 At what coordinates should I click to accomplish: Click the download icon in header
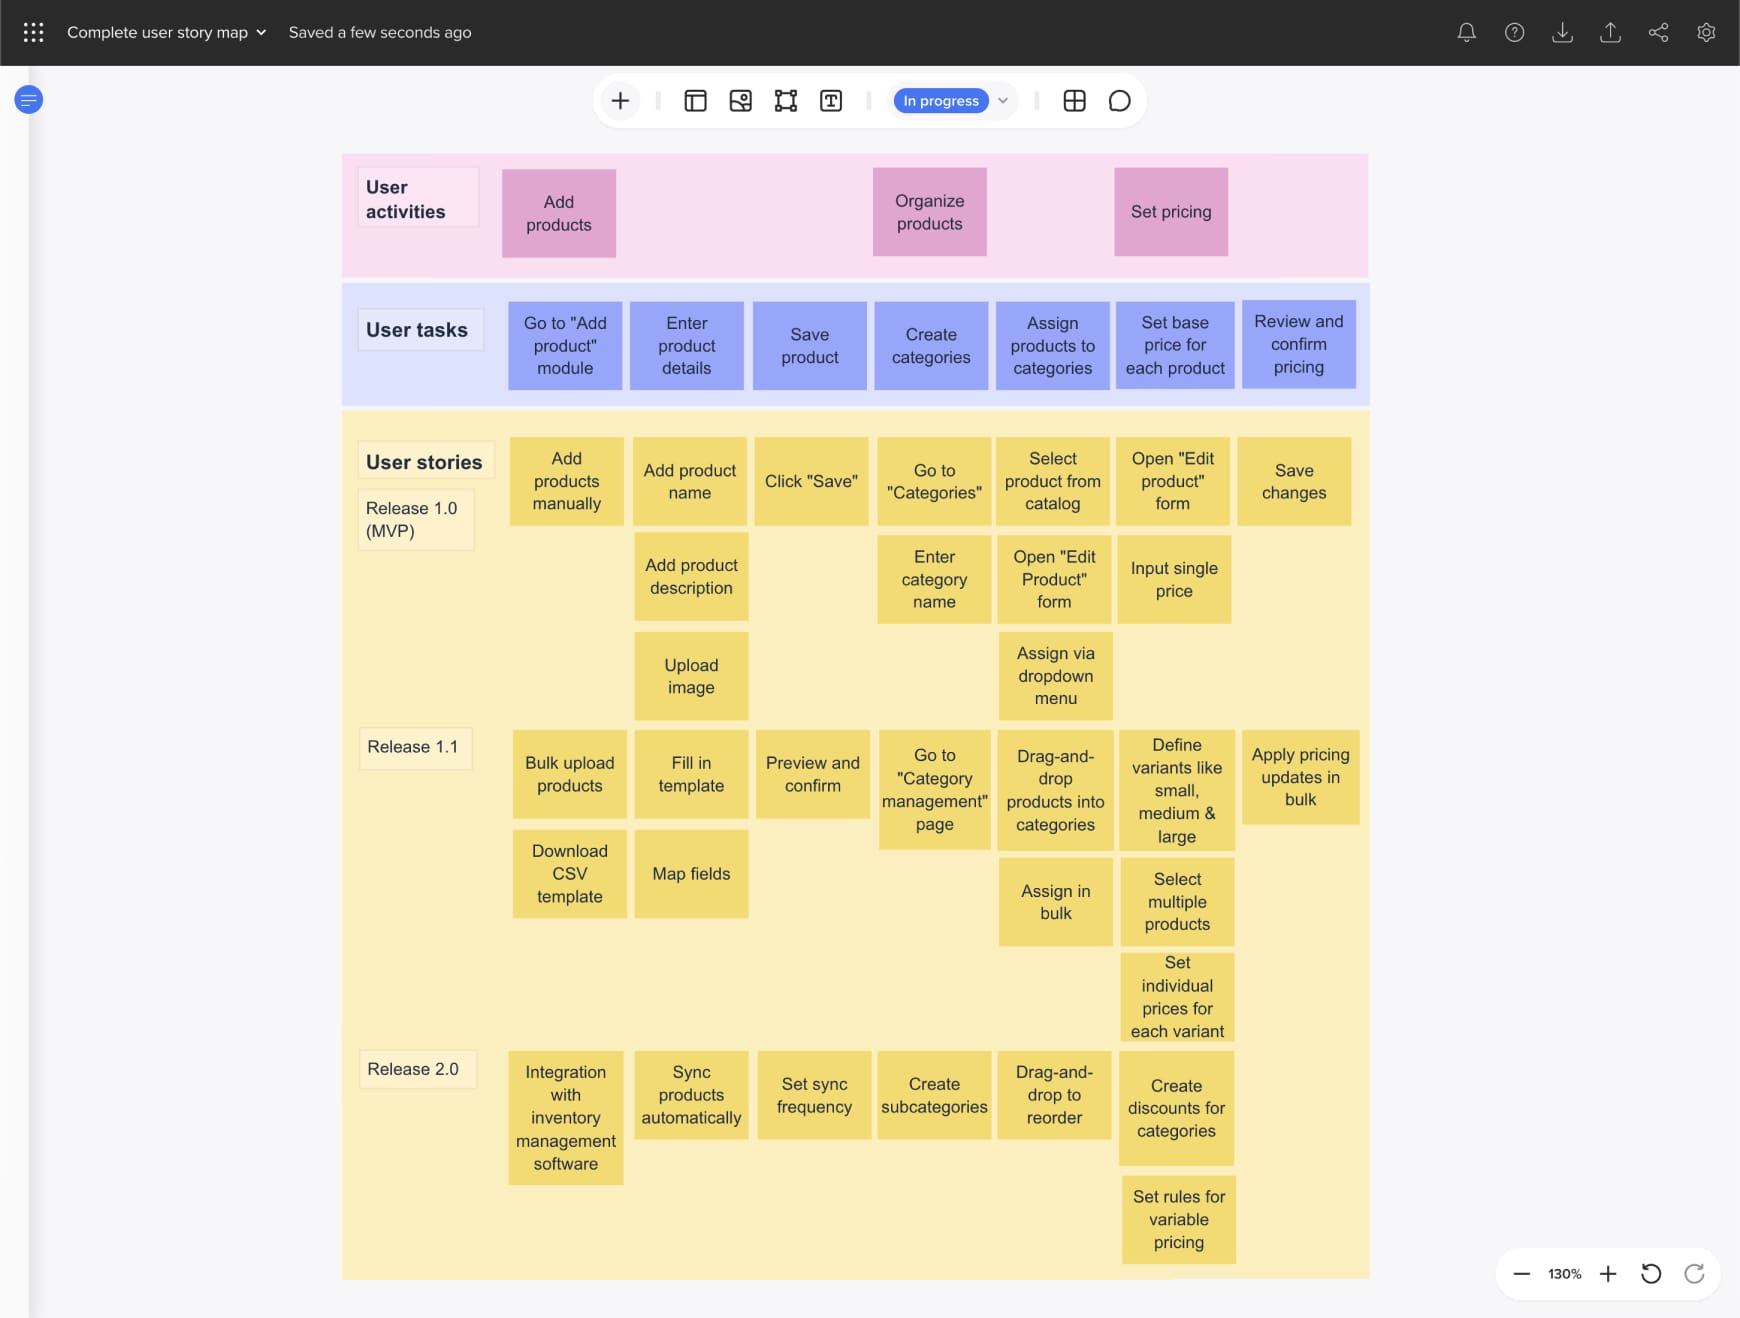[1562, 32]
